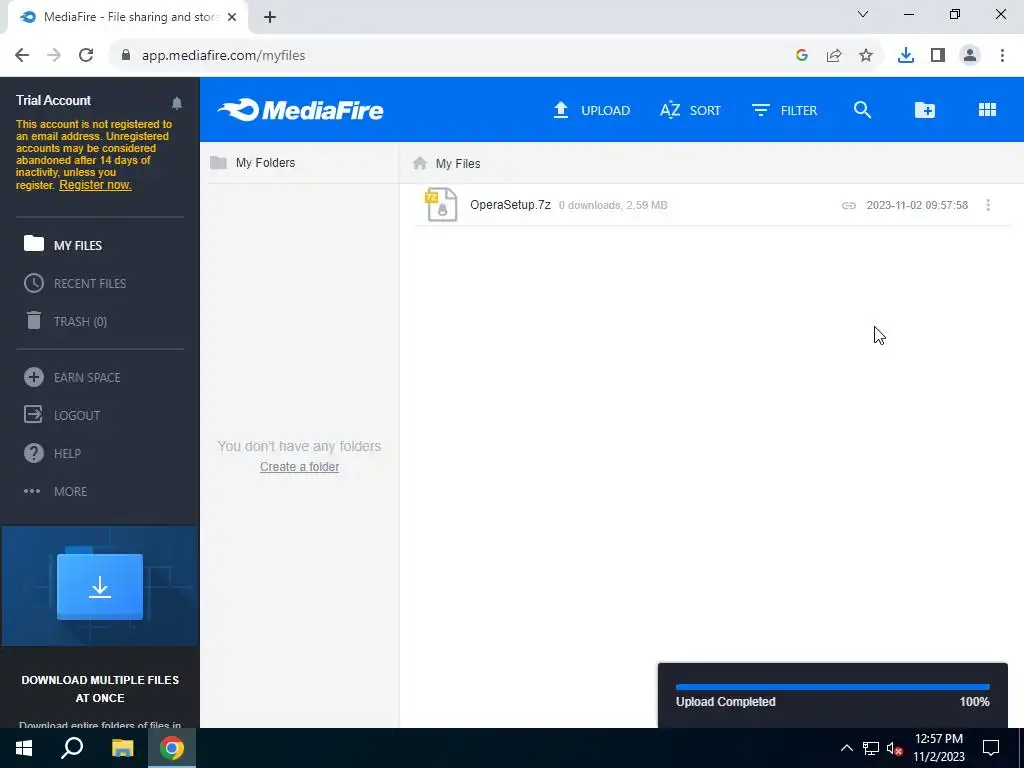The height and width of the screenshot is (768, 1024).
Task: Open Chrome three-dot menu
Action: tap(1002, 56)
